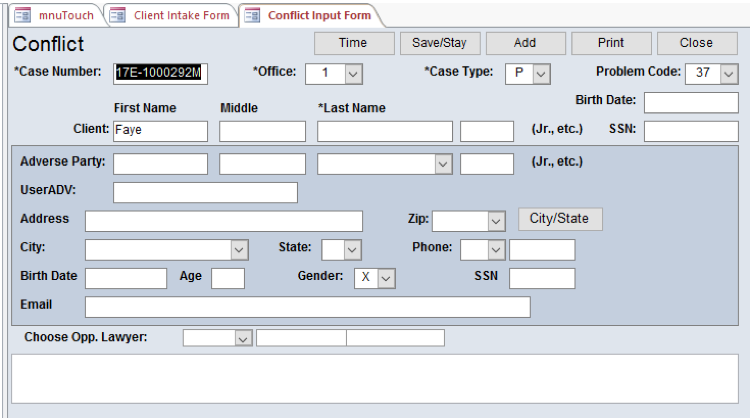This screenshot has width=750, height=418.
Task: Expand the Problem Code dropdown
Action: coord(728,74)
